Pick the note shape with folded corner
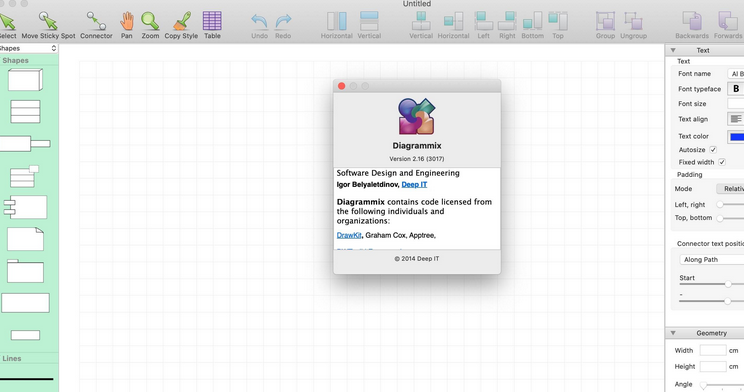 click(25, 239)
